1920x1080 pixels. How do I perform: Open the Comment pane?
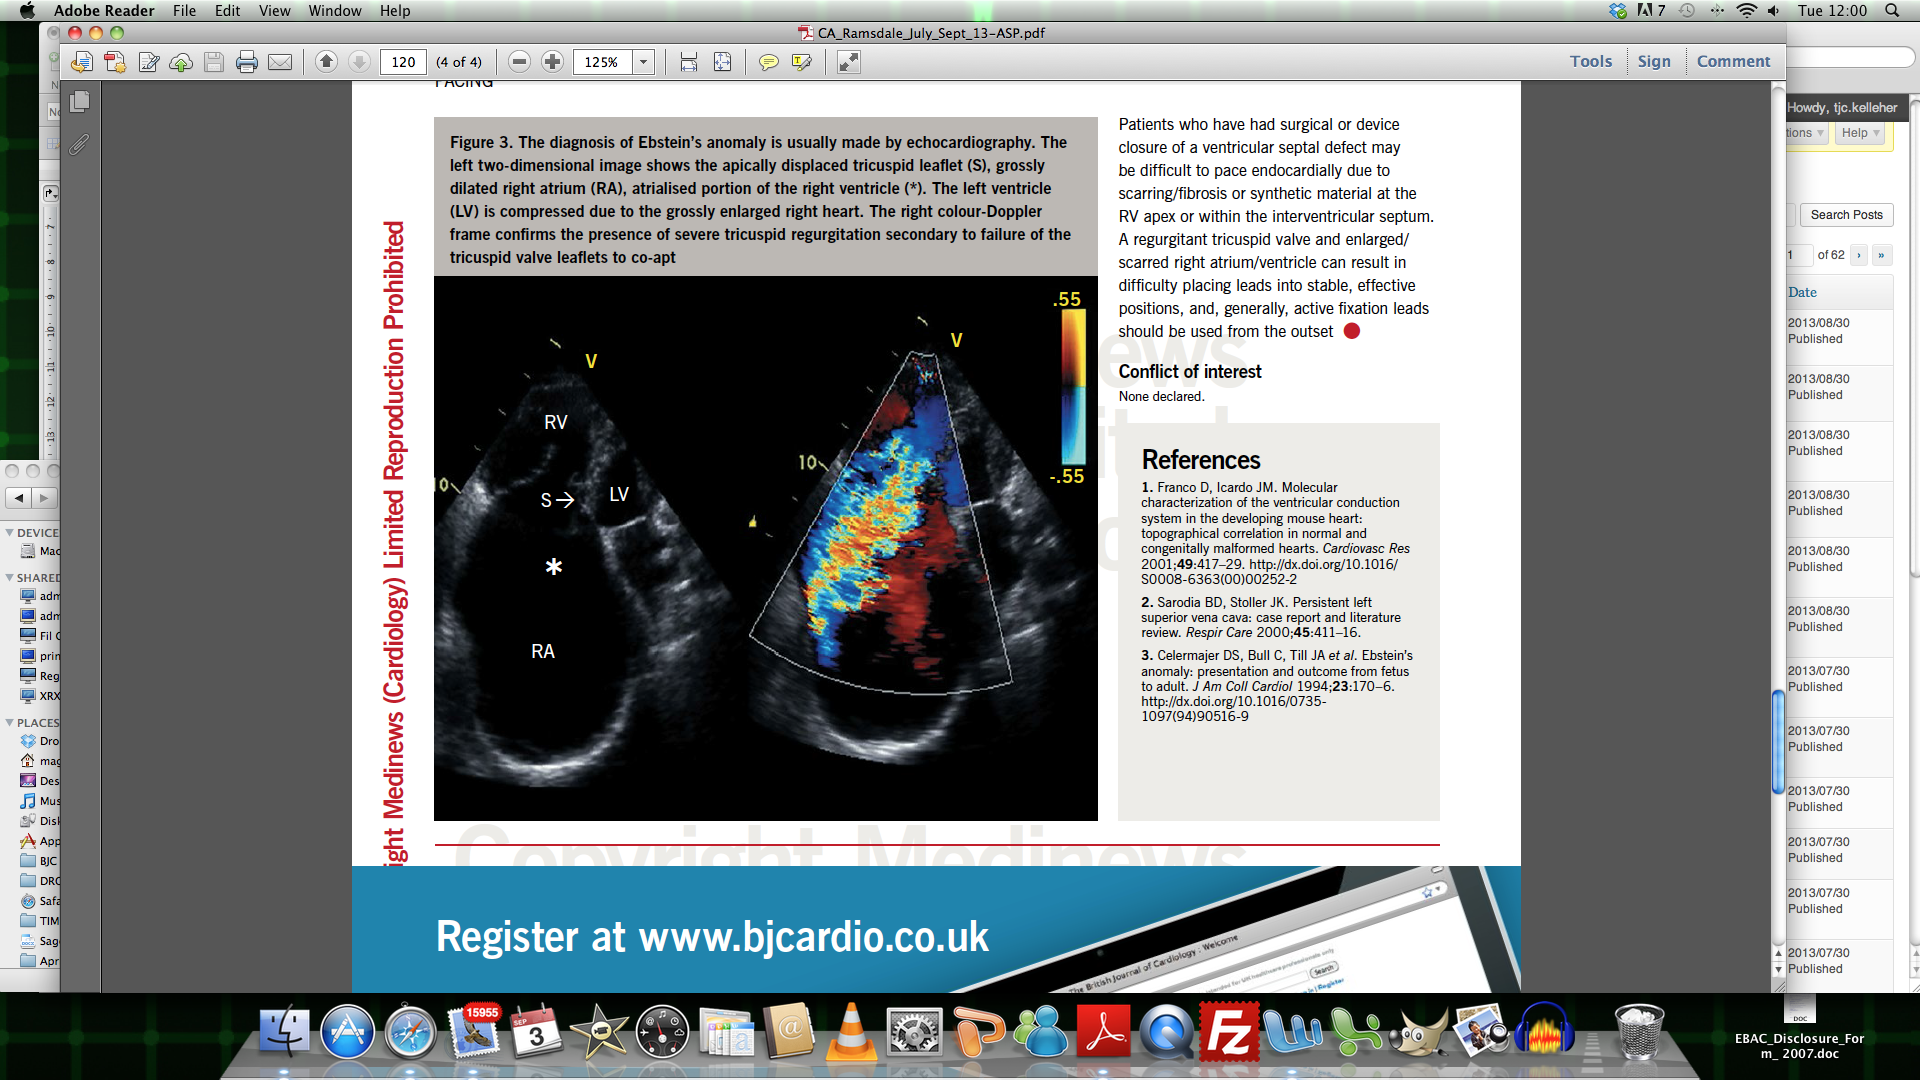click(1733, 61)
